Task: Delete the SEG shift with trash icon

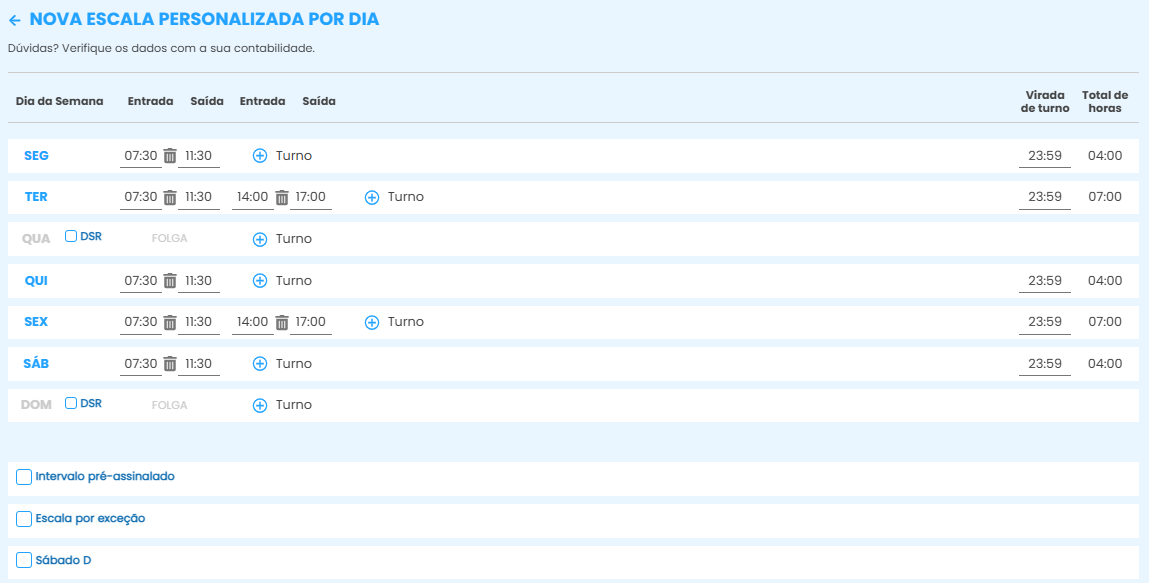Action: [x=170, y=156]
